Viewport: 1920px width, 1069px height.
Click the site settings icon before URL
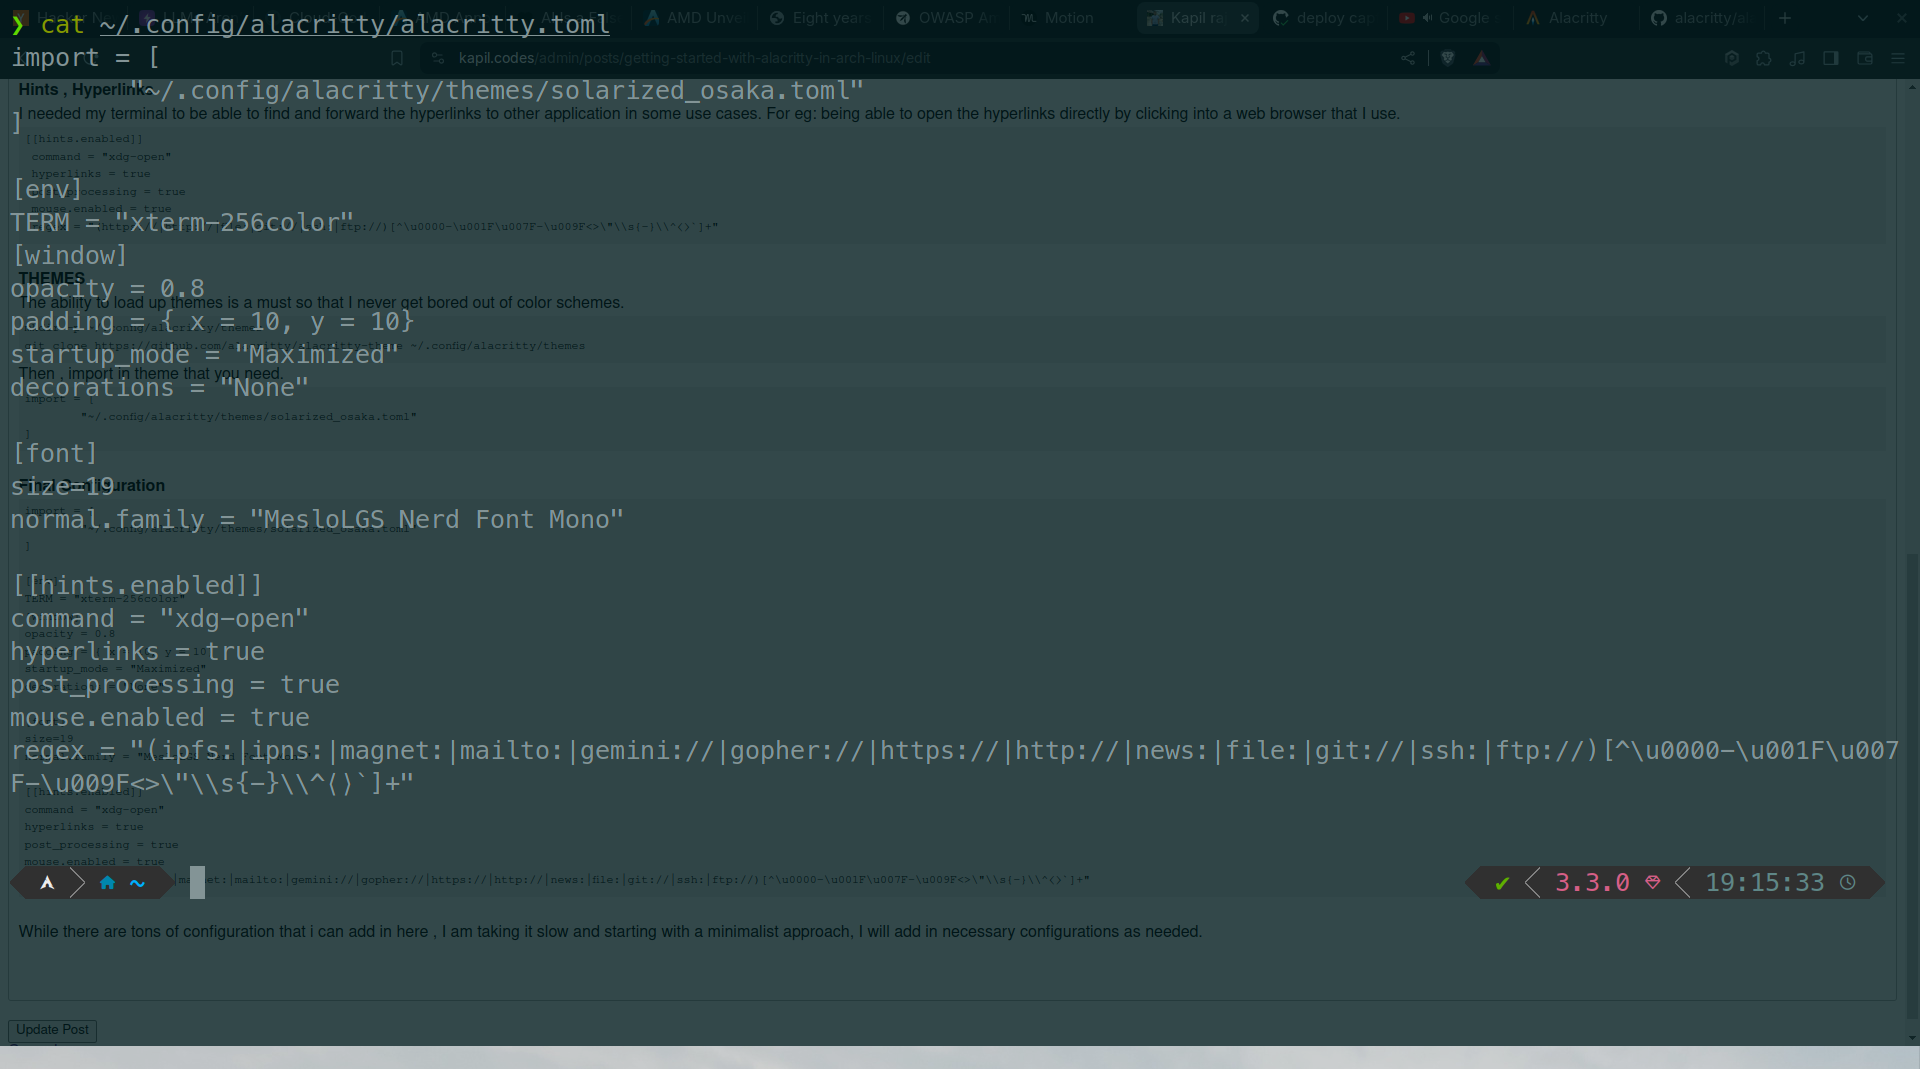pos(437,58)
